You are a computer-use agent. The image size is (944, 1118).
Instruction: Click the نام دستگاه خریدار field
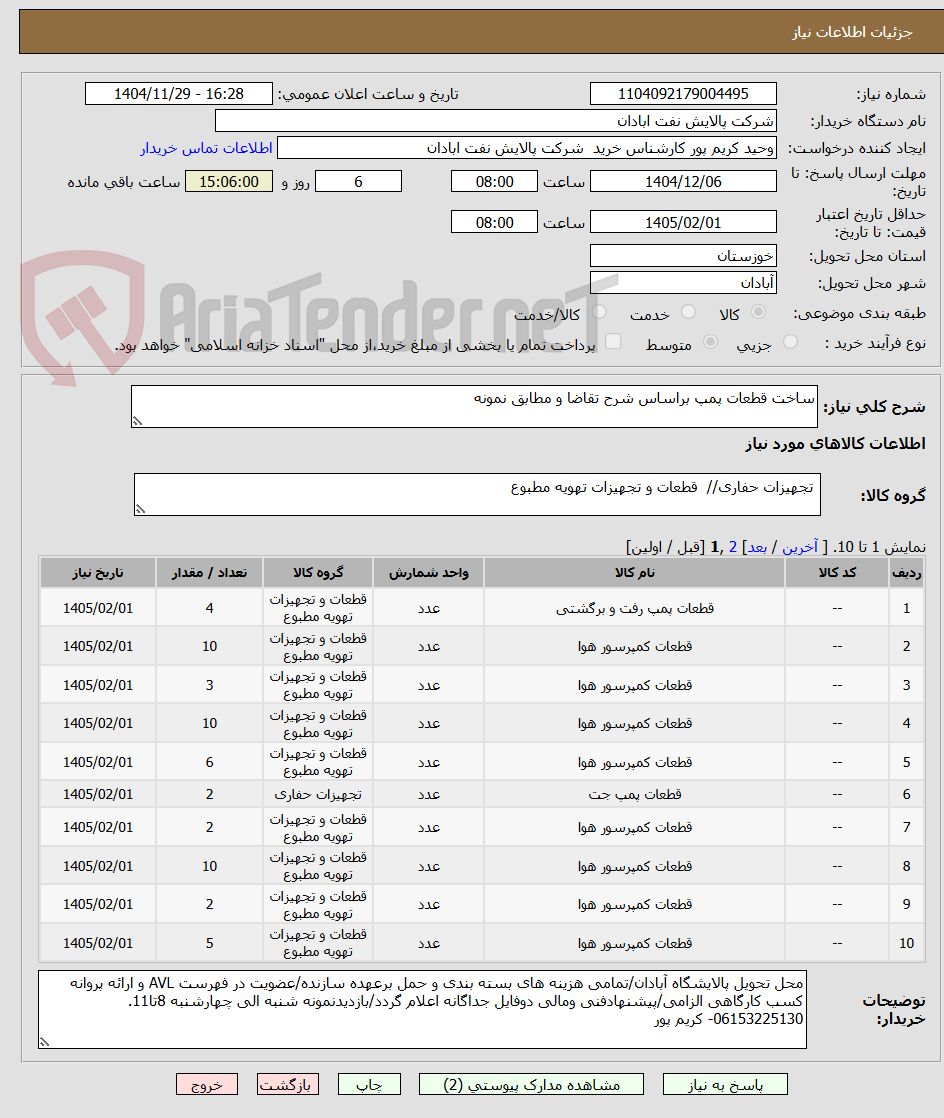[x=496, y=121]
